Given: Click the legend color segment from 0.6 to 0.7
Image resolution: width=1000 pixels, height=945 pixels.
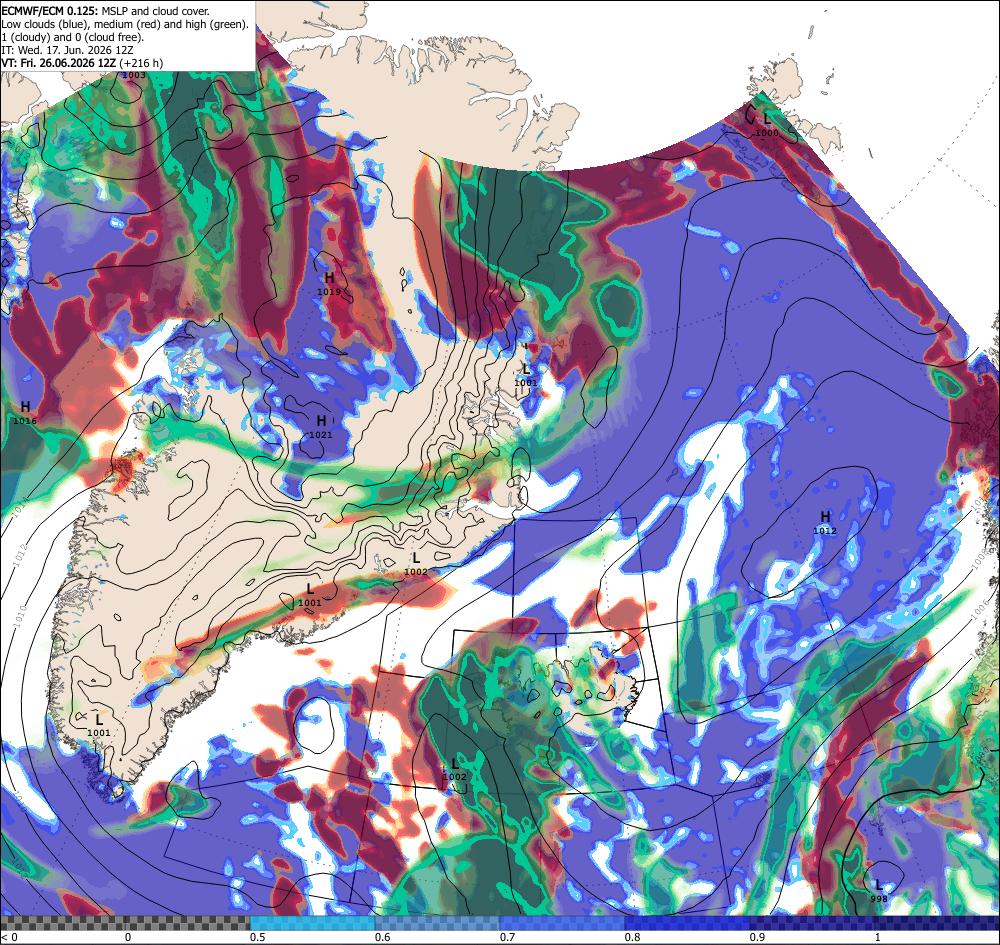Looking at the screenshot, I should coord(438,923).
